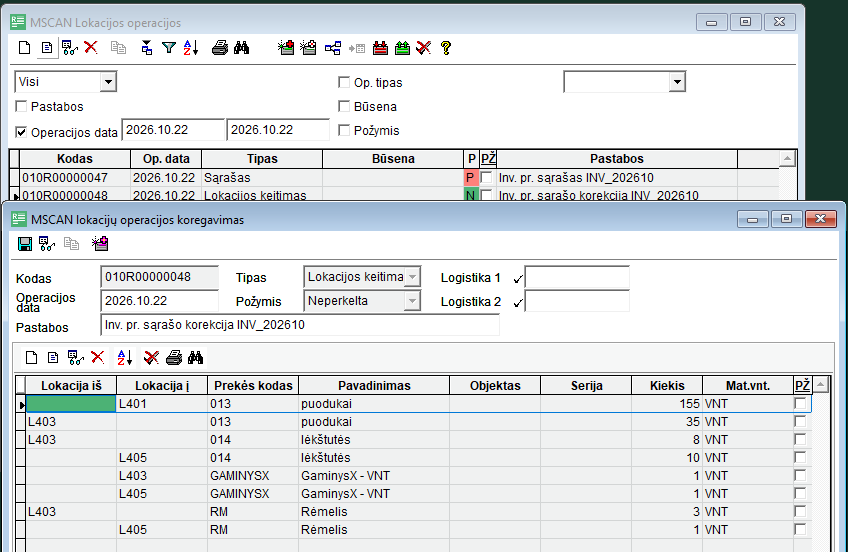Open the Požymis Neperkelta dropdown
Image resolution: width=848 pixels, height=552 pixels.
(412, 301)
